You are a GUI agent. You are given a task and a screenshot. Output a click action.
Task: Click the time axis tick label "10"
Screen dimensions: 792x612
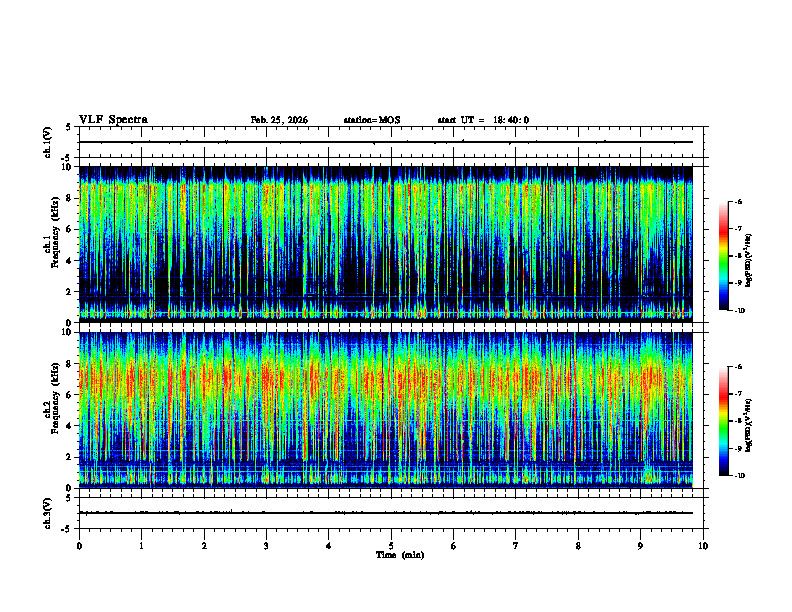(703, 546)
